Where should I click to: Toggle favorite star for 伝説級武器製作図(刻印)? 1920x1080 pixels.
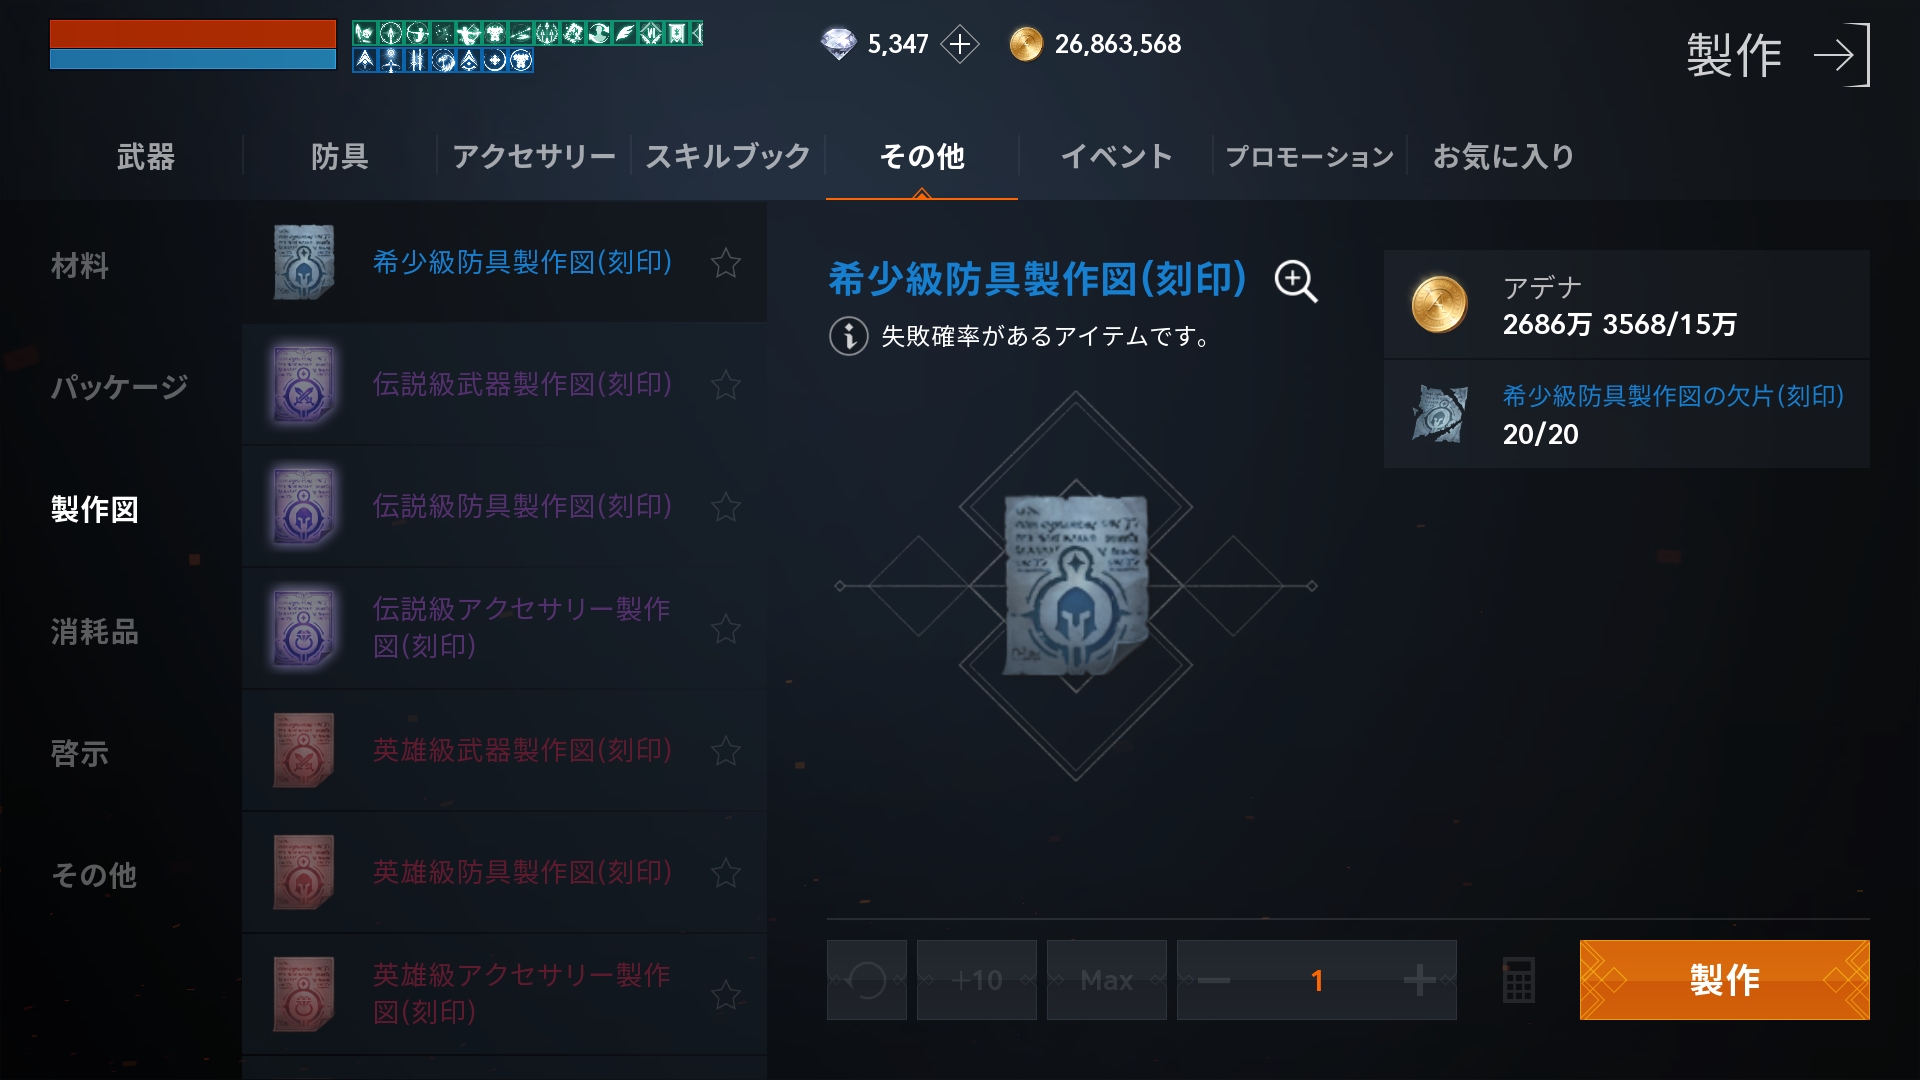726,385
